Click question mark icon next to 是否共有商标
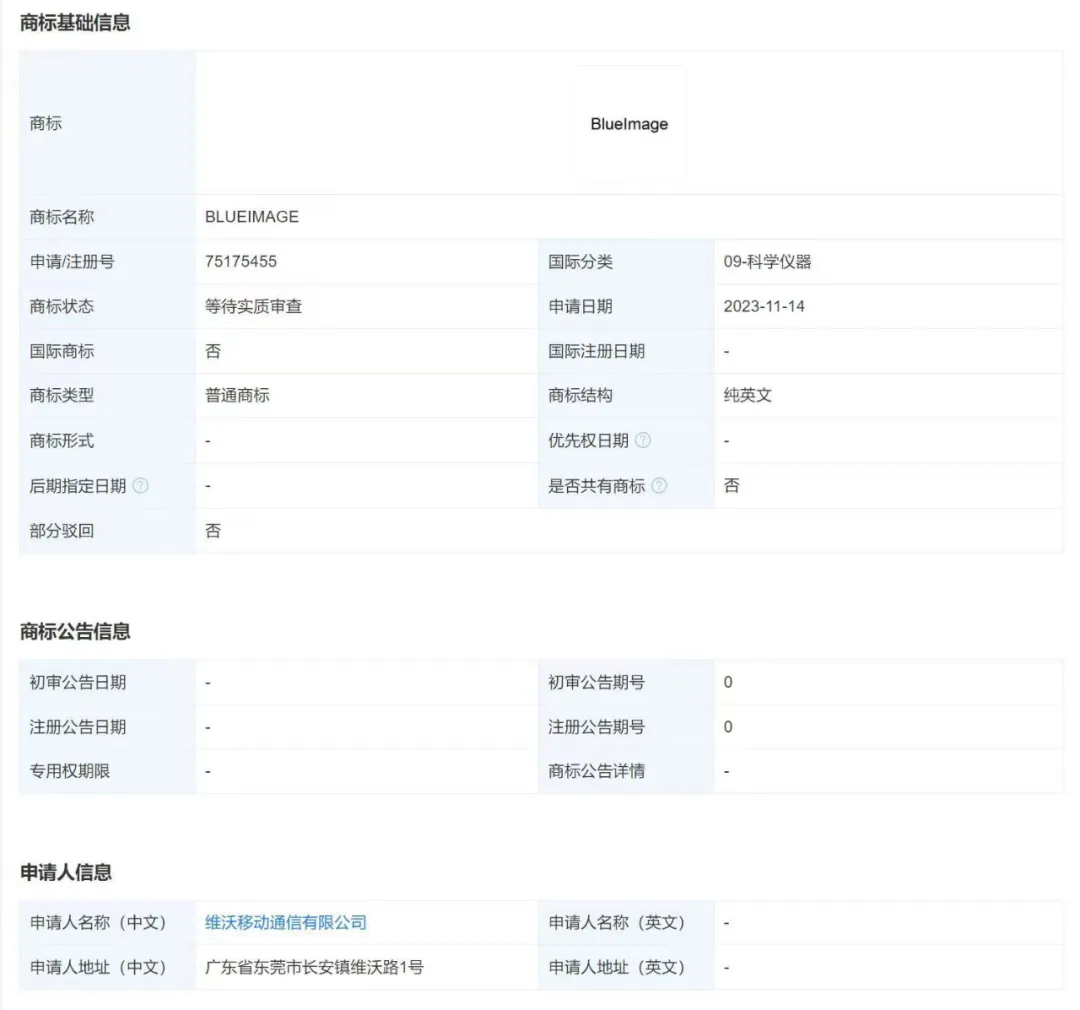 (659, 486)
